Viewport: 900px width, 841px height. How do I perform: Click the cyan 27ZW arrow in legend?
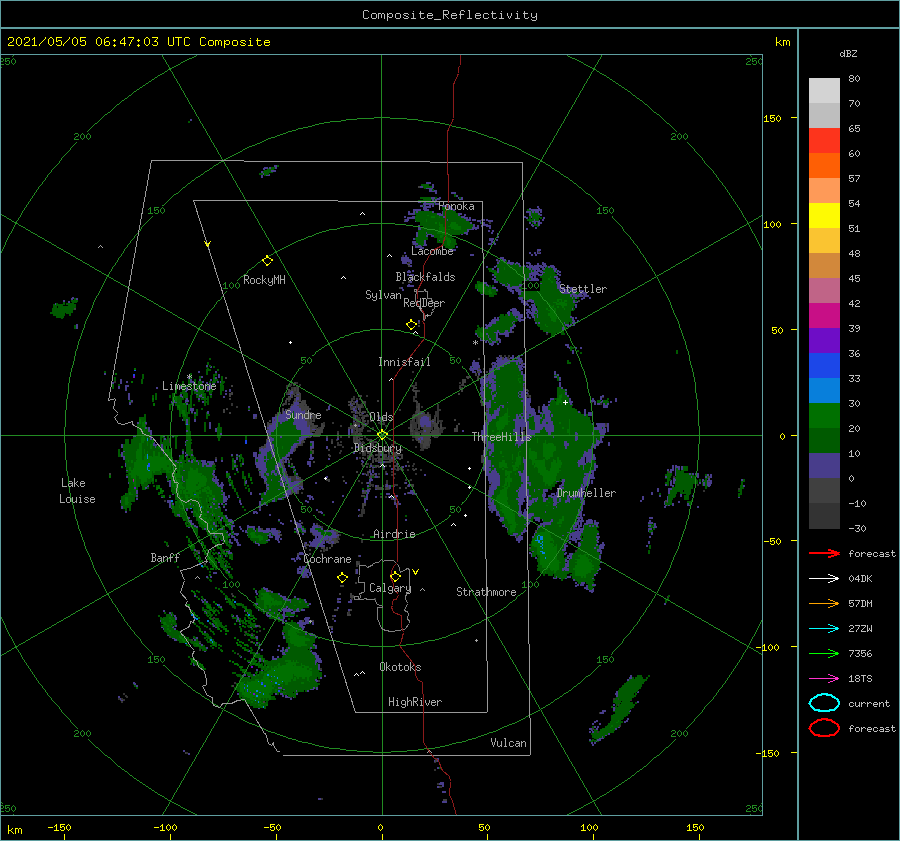coord(824,629)
